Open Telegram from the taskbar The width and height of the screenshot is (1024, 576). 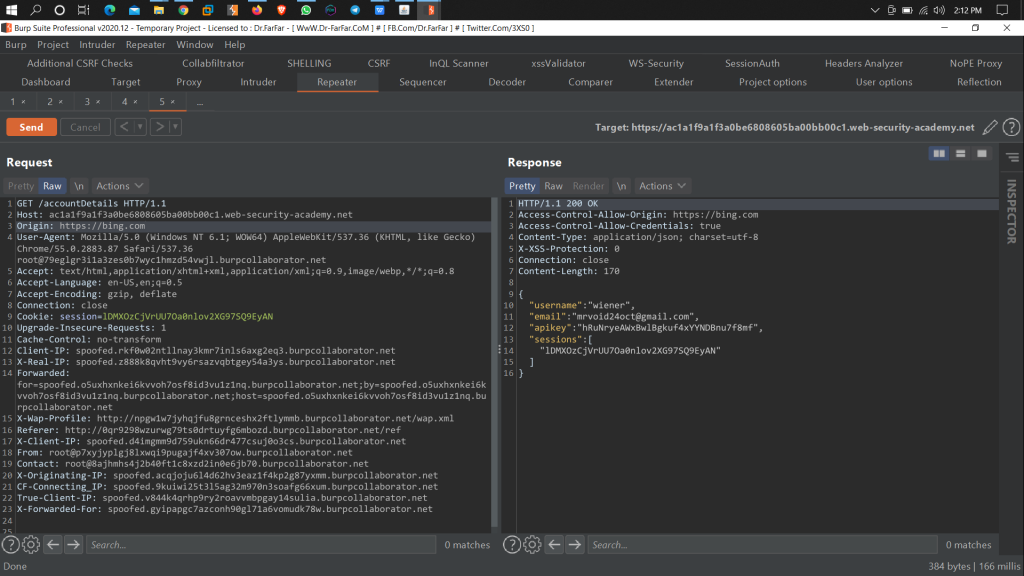[355, 10]
